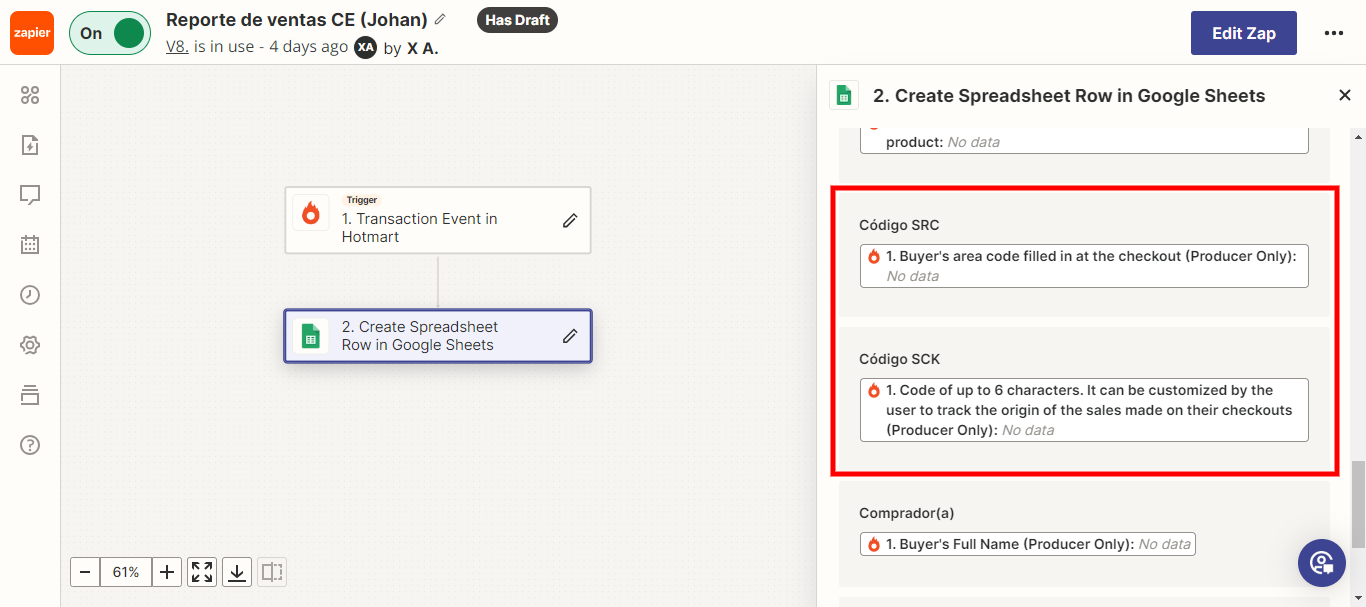
Task: Click the panel vertical scrollbar thumb
Action: (x=1357, y=504)
